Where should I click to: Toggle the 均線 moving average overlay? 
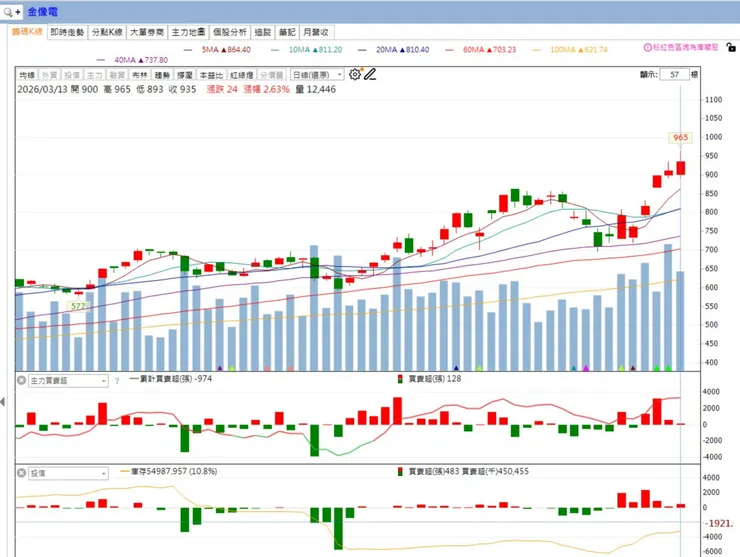27,75
